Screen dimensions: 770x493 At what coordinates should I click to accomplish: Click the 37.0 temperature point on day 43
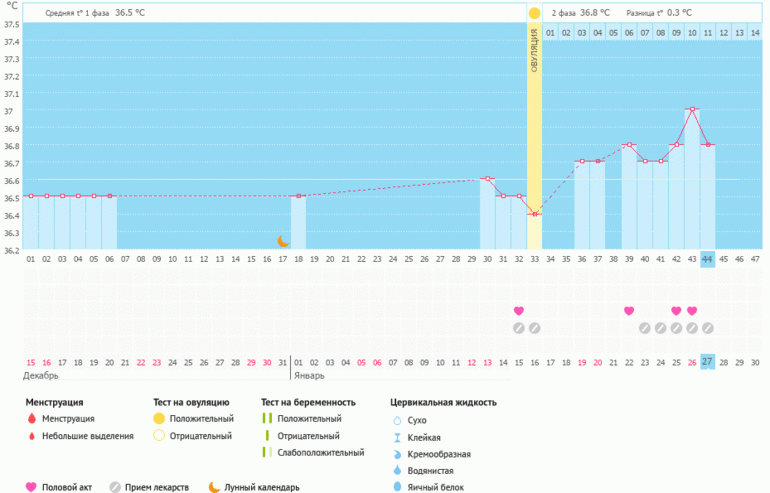point(692,109)
